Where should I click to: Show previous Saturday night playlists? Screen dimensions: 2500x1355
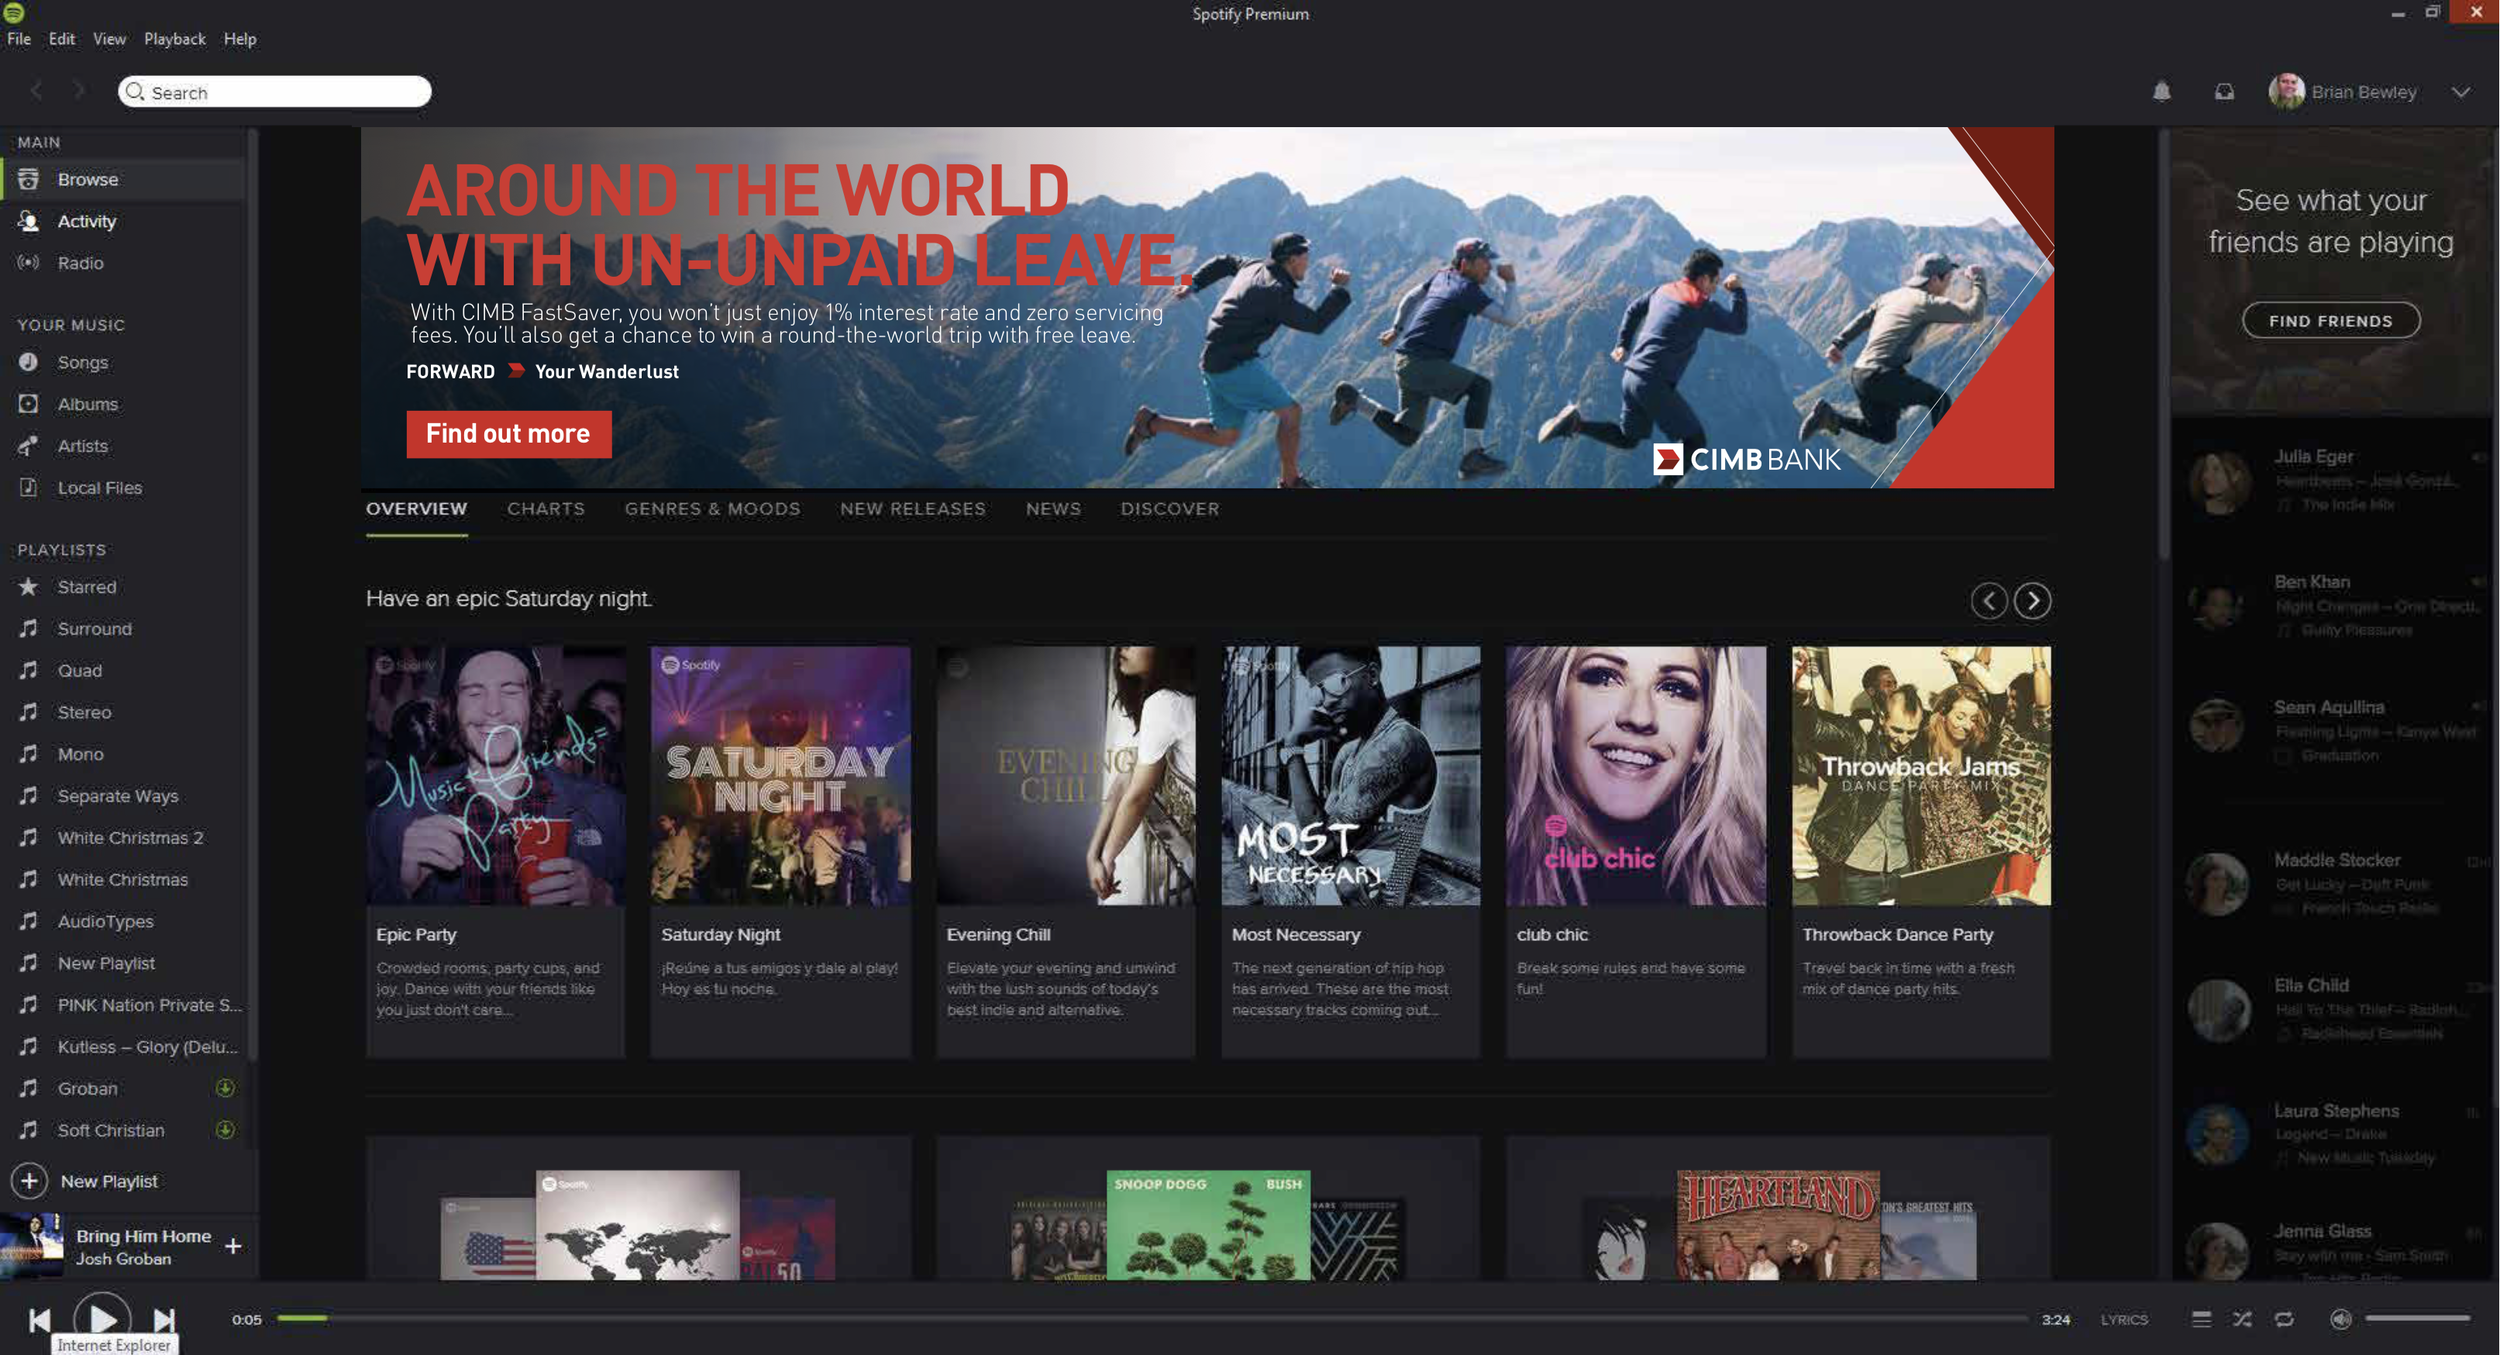coord(1989,601)
